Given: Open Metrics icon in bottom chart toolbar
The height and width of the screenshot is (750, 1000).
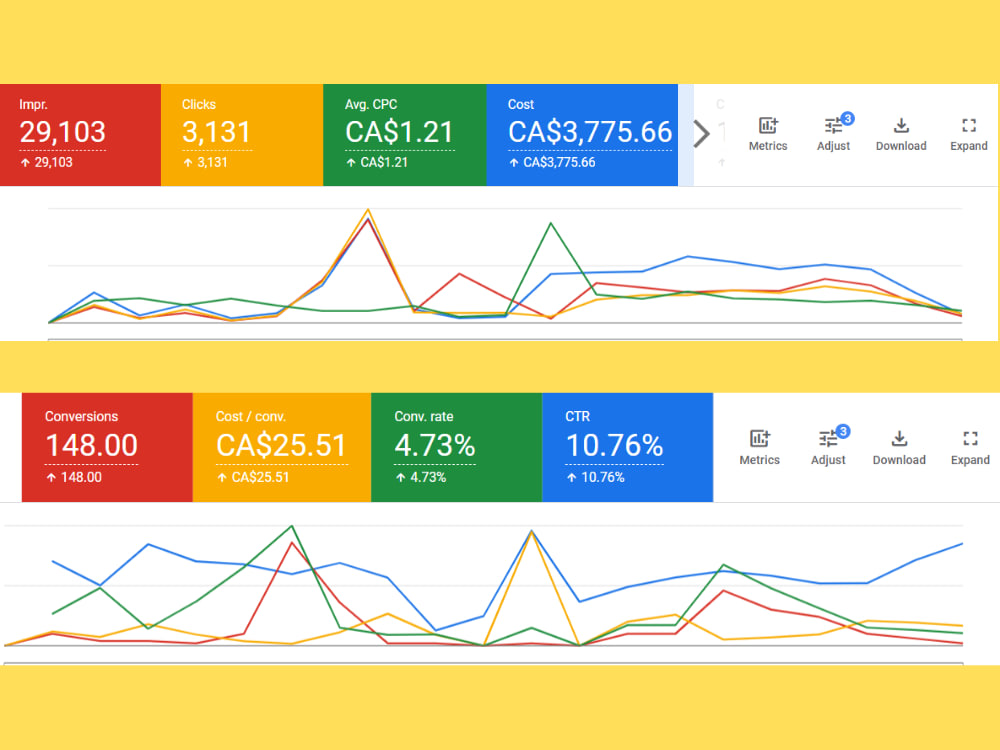Looking at the screenshot, I should click(x=759, y=439).
